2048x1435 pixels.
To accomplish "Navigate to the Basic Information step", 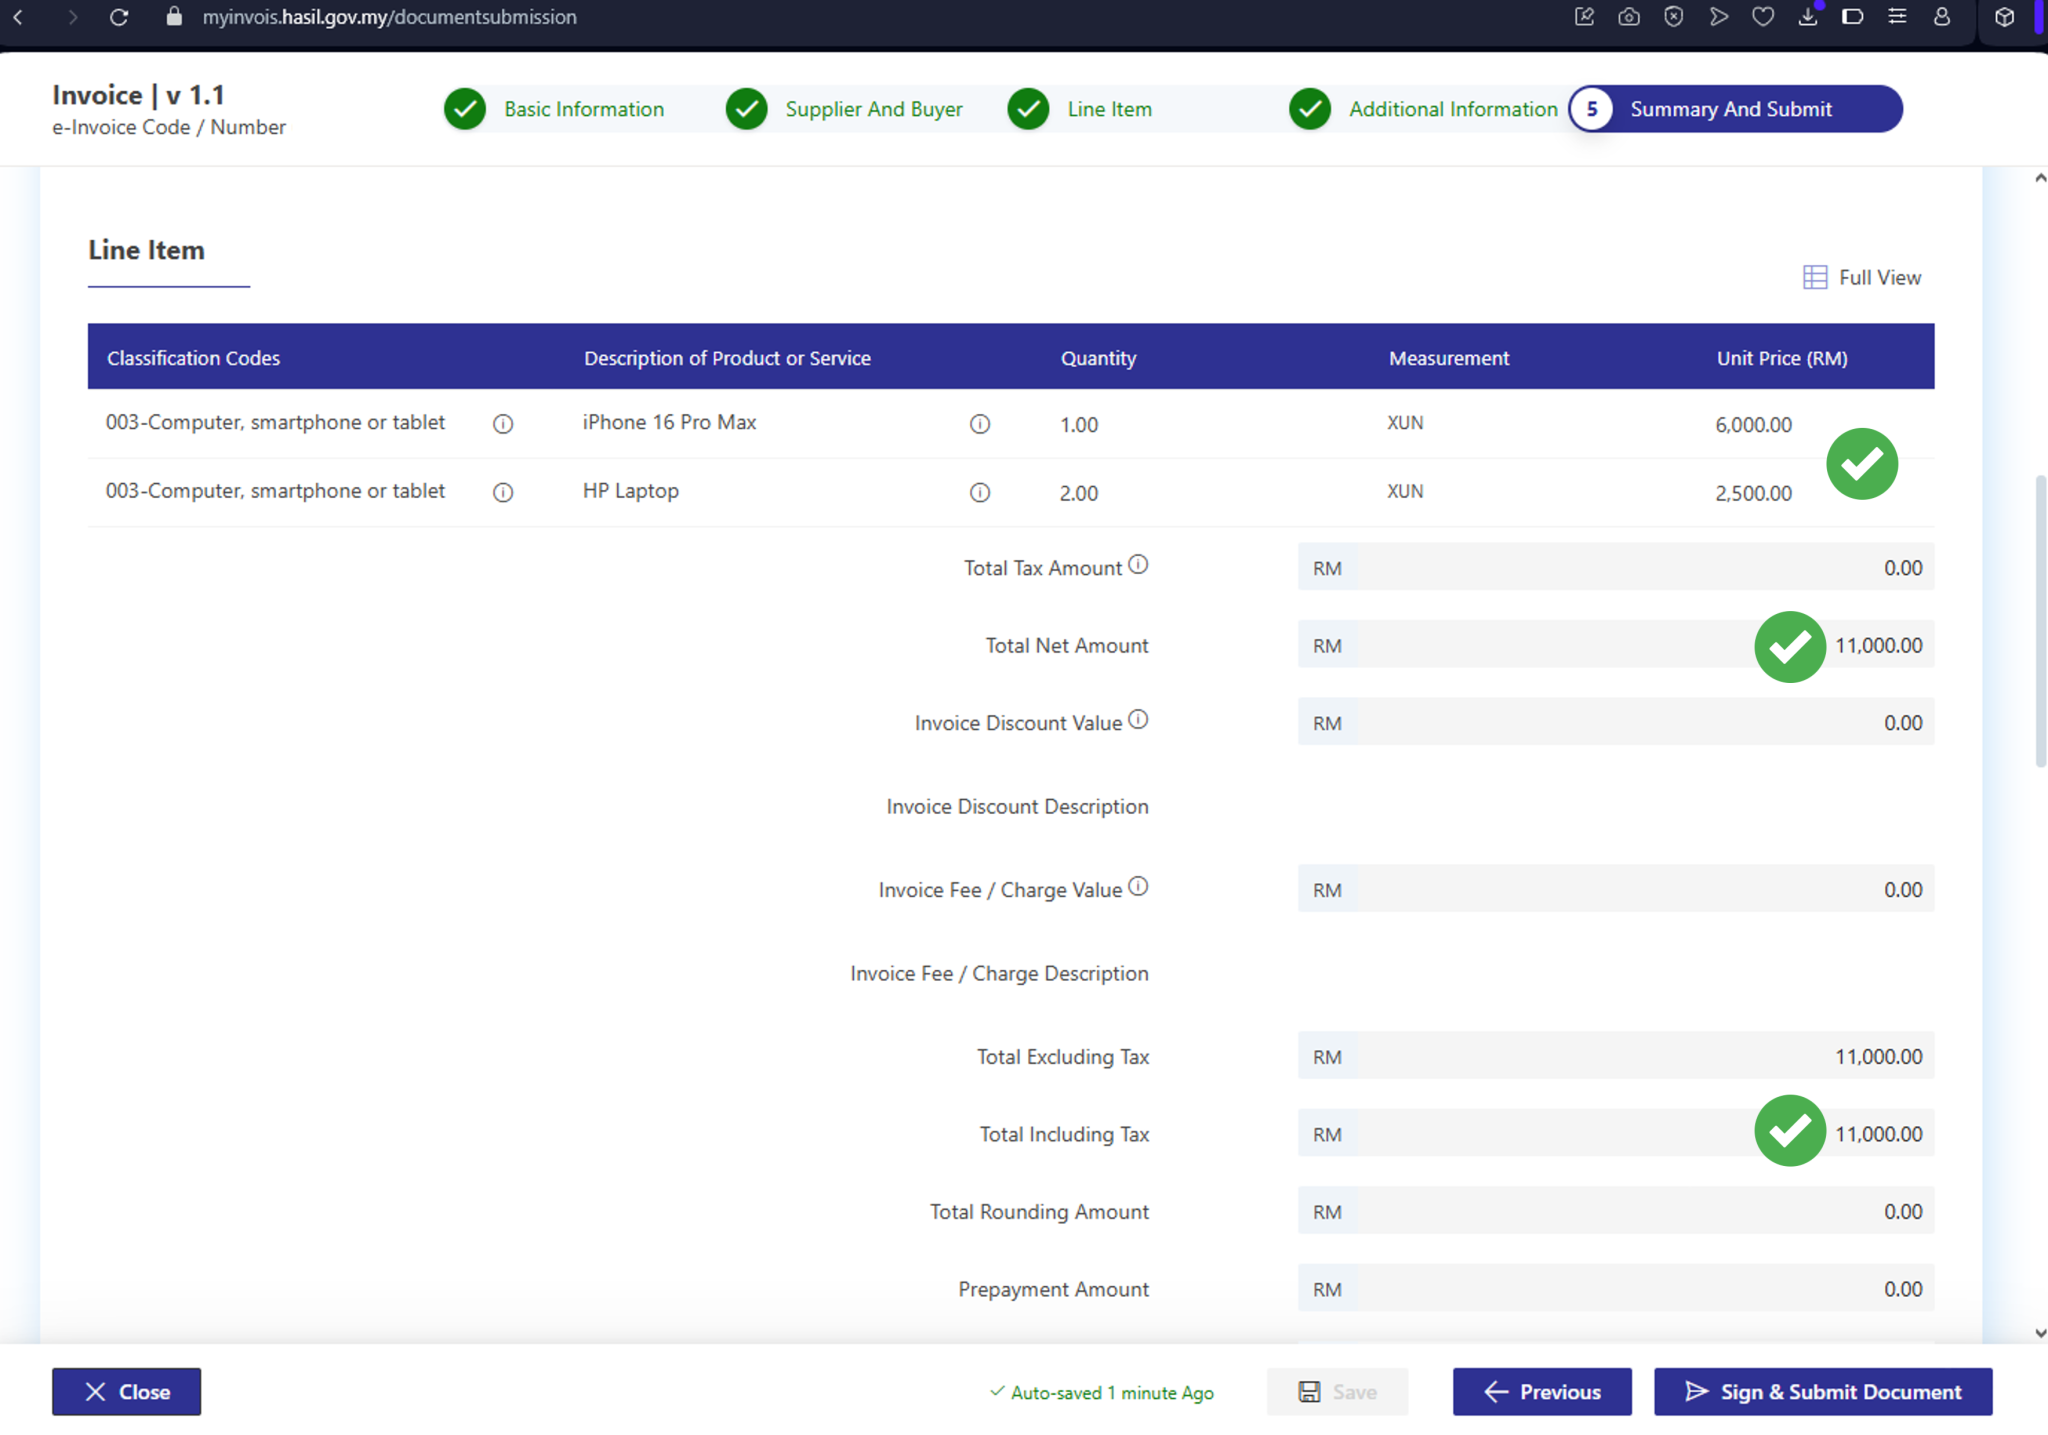I will click(584, 109).
